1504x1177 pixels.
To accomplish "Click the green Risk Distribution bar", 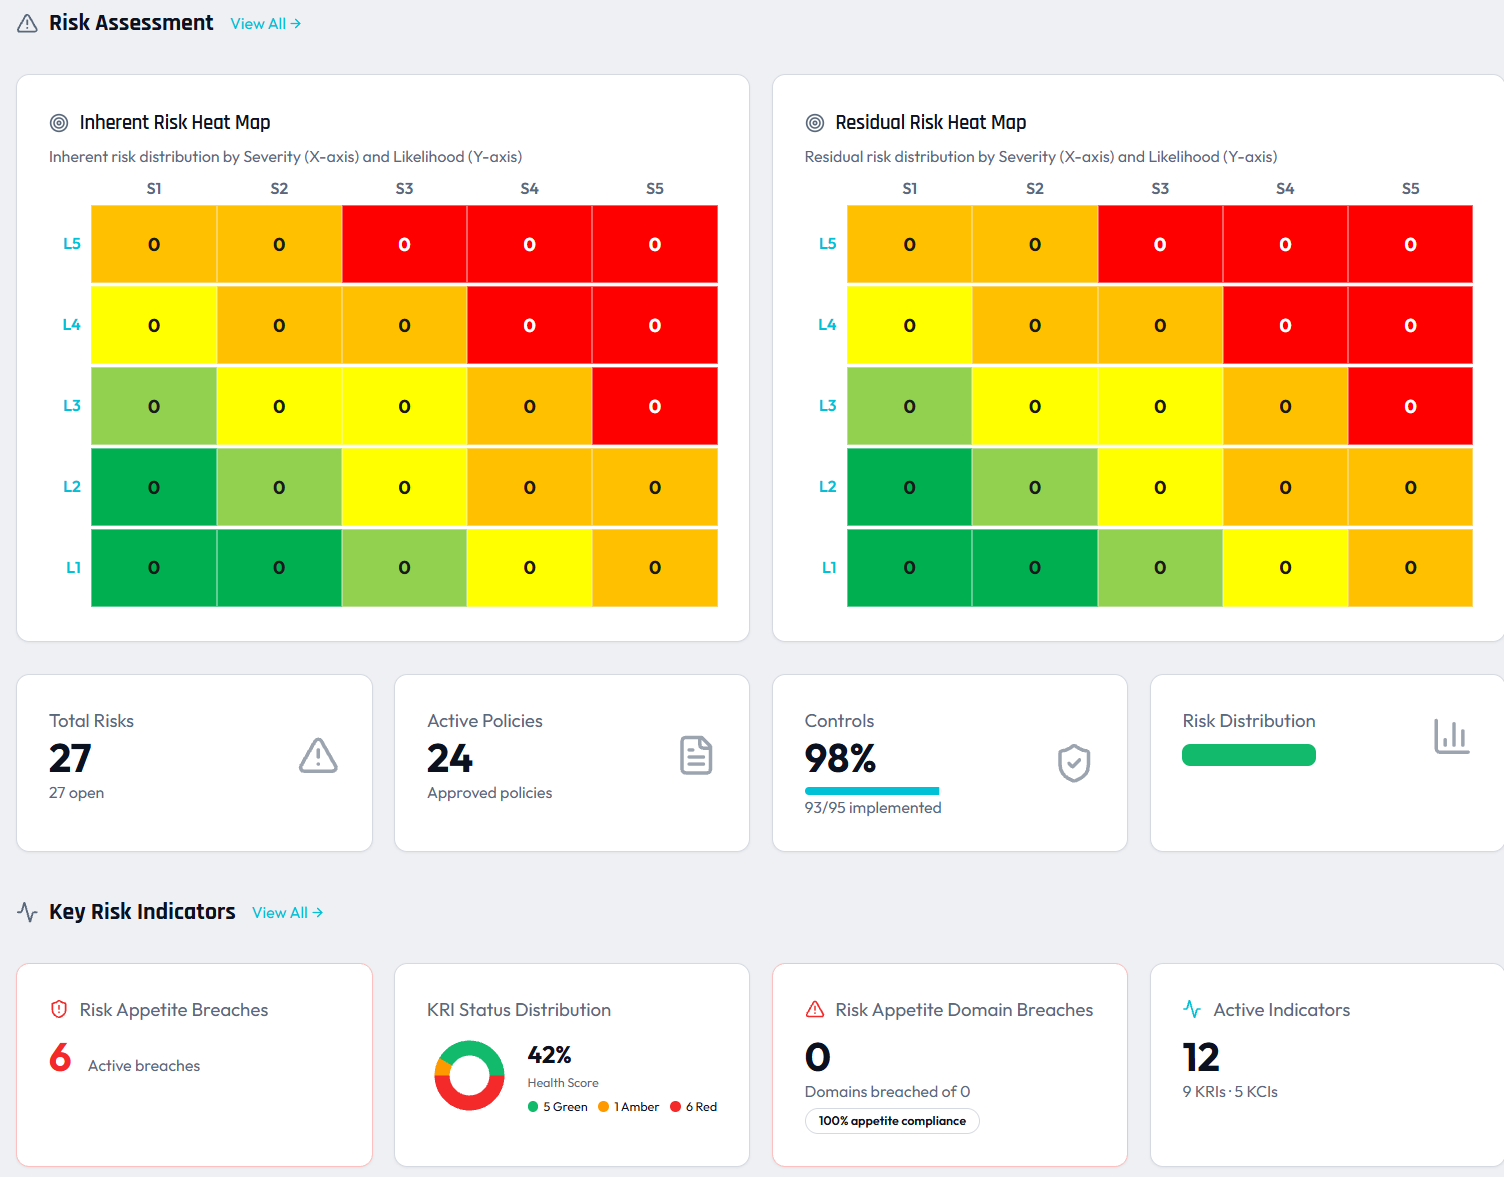I will [x=1249, y=755].
